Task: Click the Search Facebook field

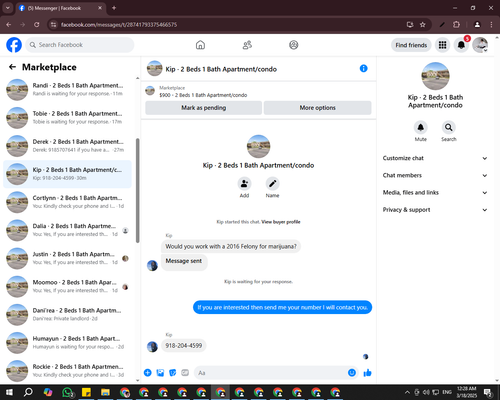Action: [x=80, y=45]
